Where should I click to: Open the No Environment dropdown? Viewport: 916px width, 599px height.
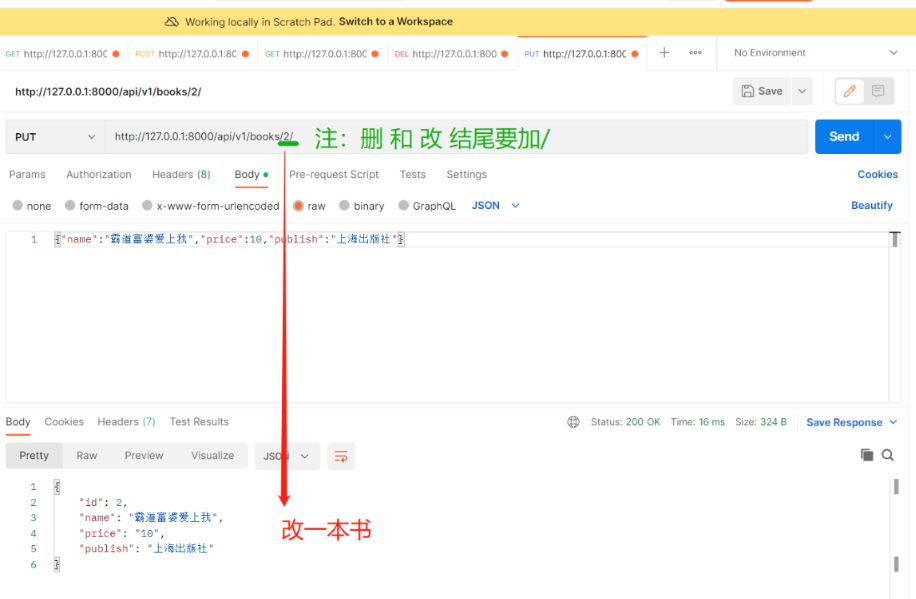tap(815, 53)
